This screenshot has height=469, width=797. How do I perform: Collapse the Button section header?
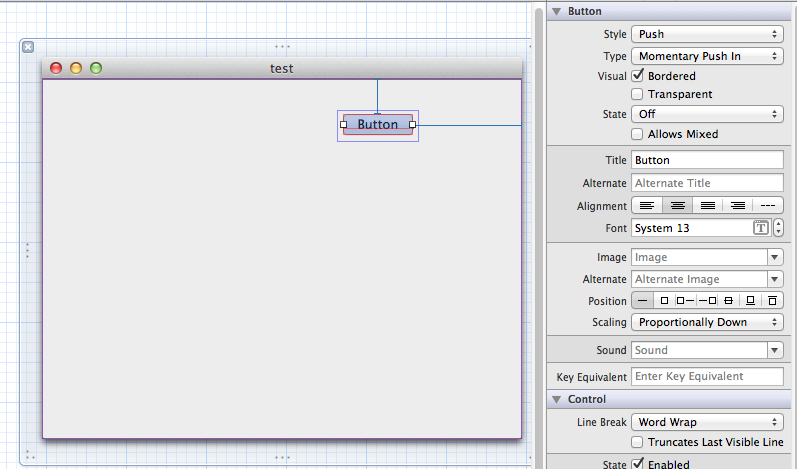(x=556, y=12)
